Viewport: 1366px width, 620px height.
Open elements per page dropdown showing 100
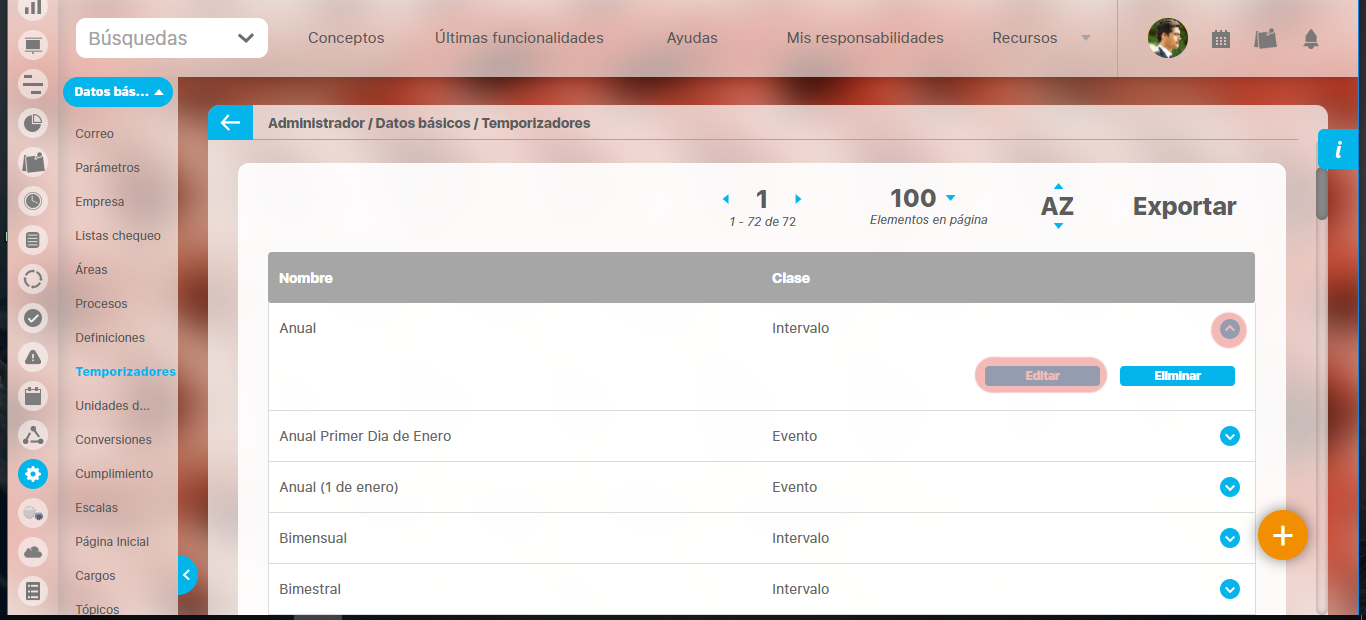[x=950, y=198]
